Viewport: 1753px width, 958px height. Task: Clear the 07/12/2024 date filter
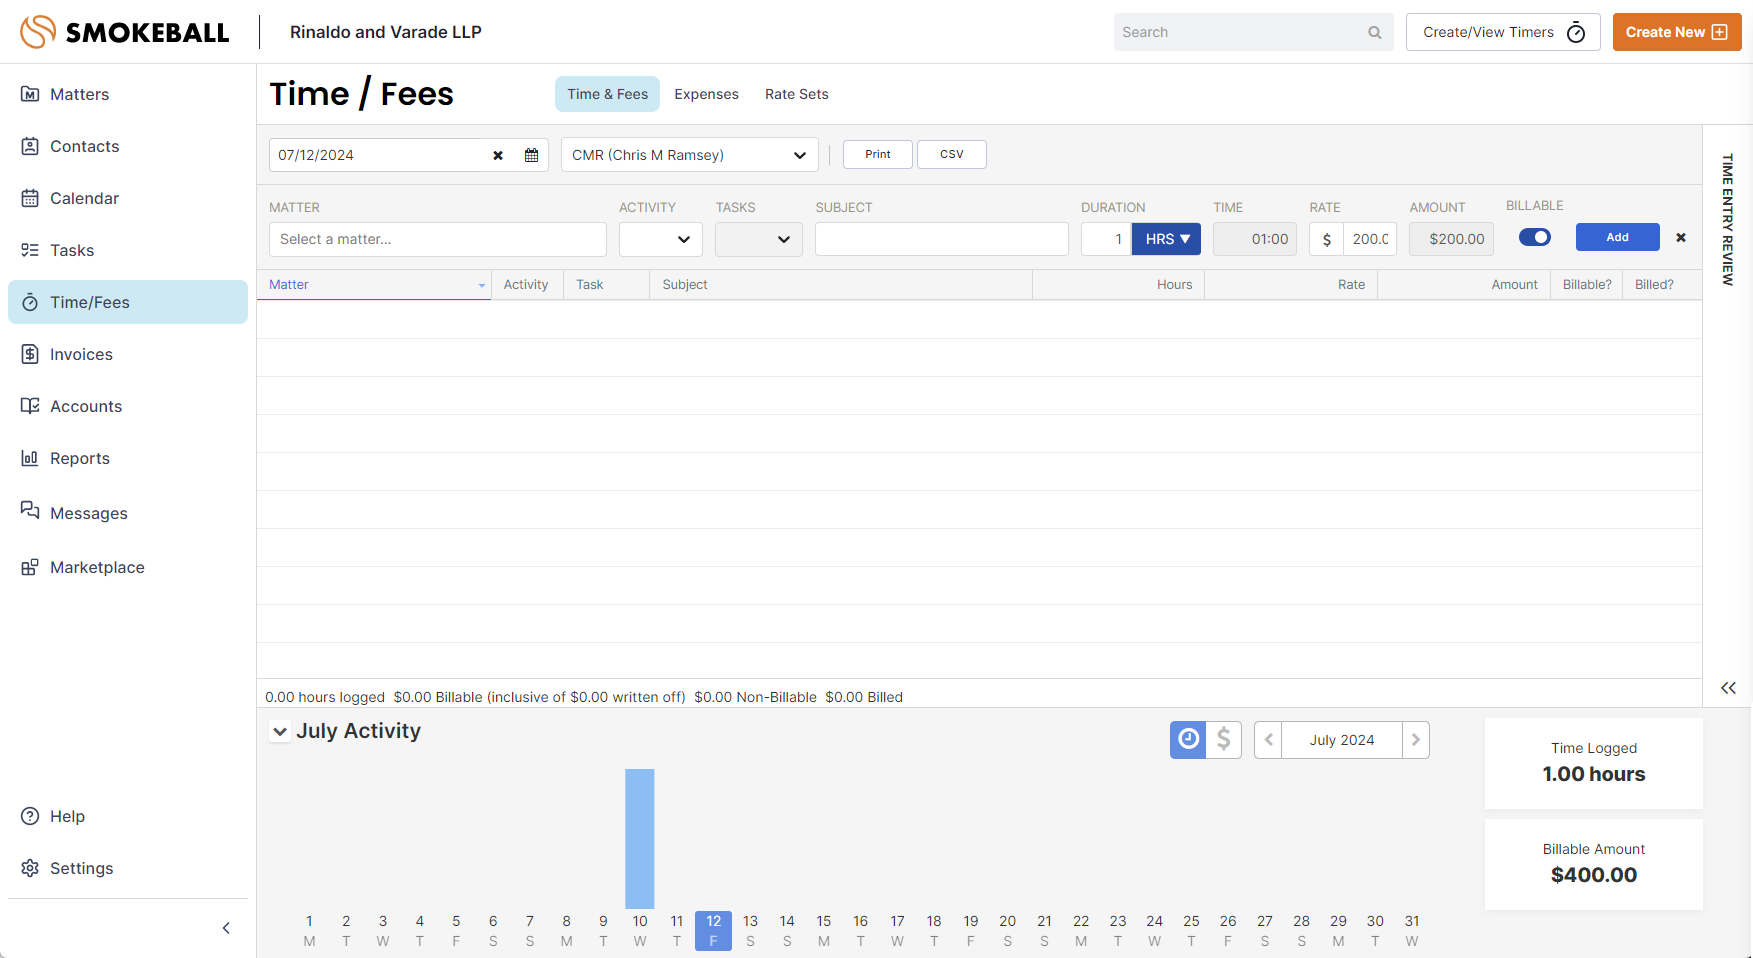point(498,155)
